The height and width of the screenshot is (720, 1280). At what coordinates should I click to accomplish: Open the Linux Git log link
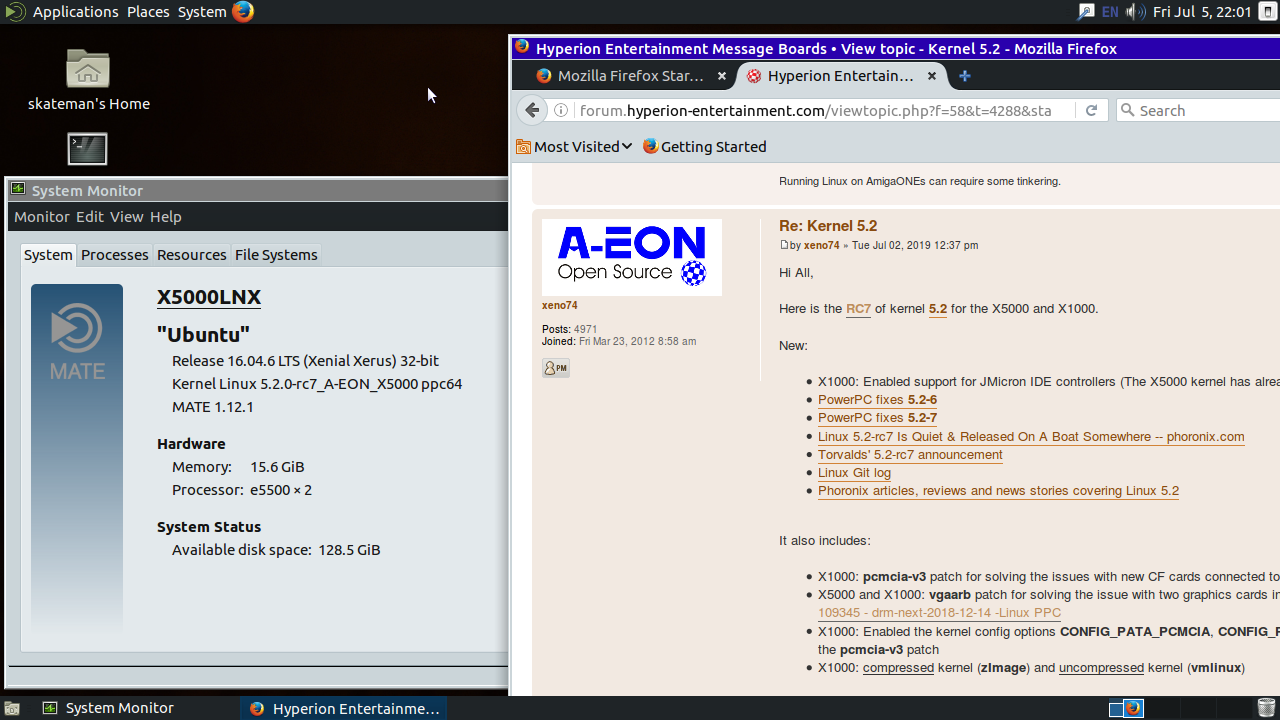click(854, 473)
